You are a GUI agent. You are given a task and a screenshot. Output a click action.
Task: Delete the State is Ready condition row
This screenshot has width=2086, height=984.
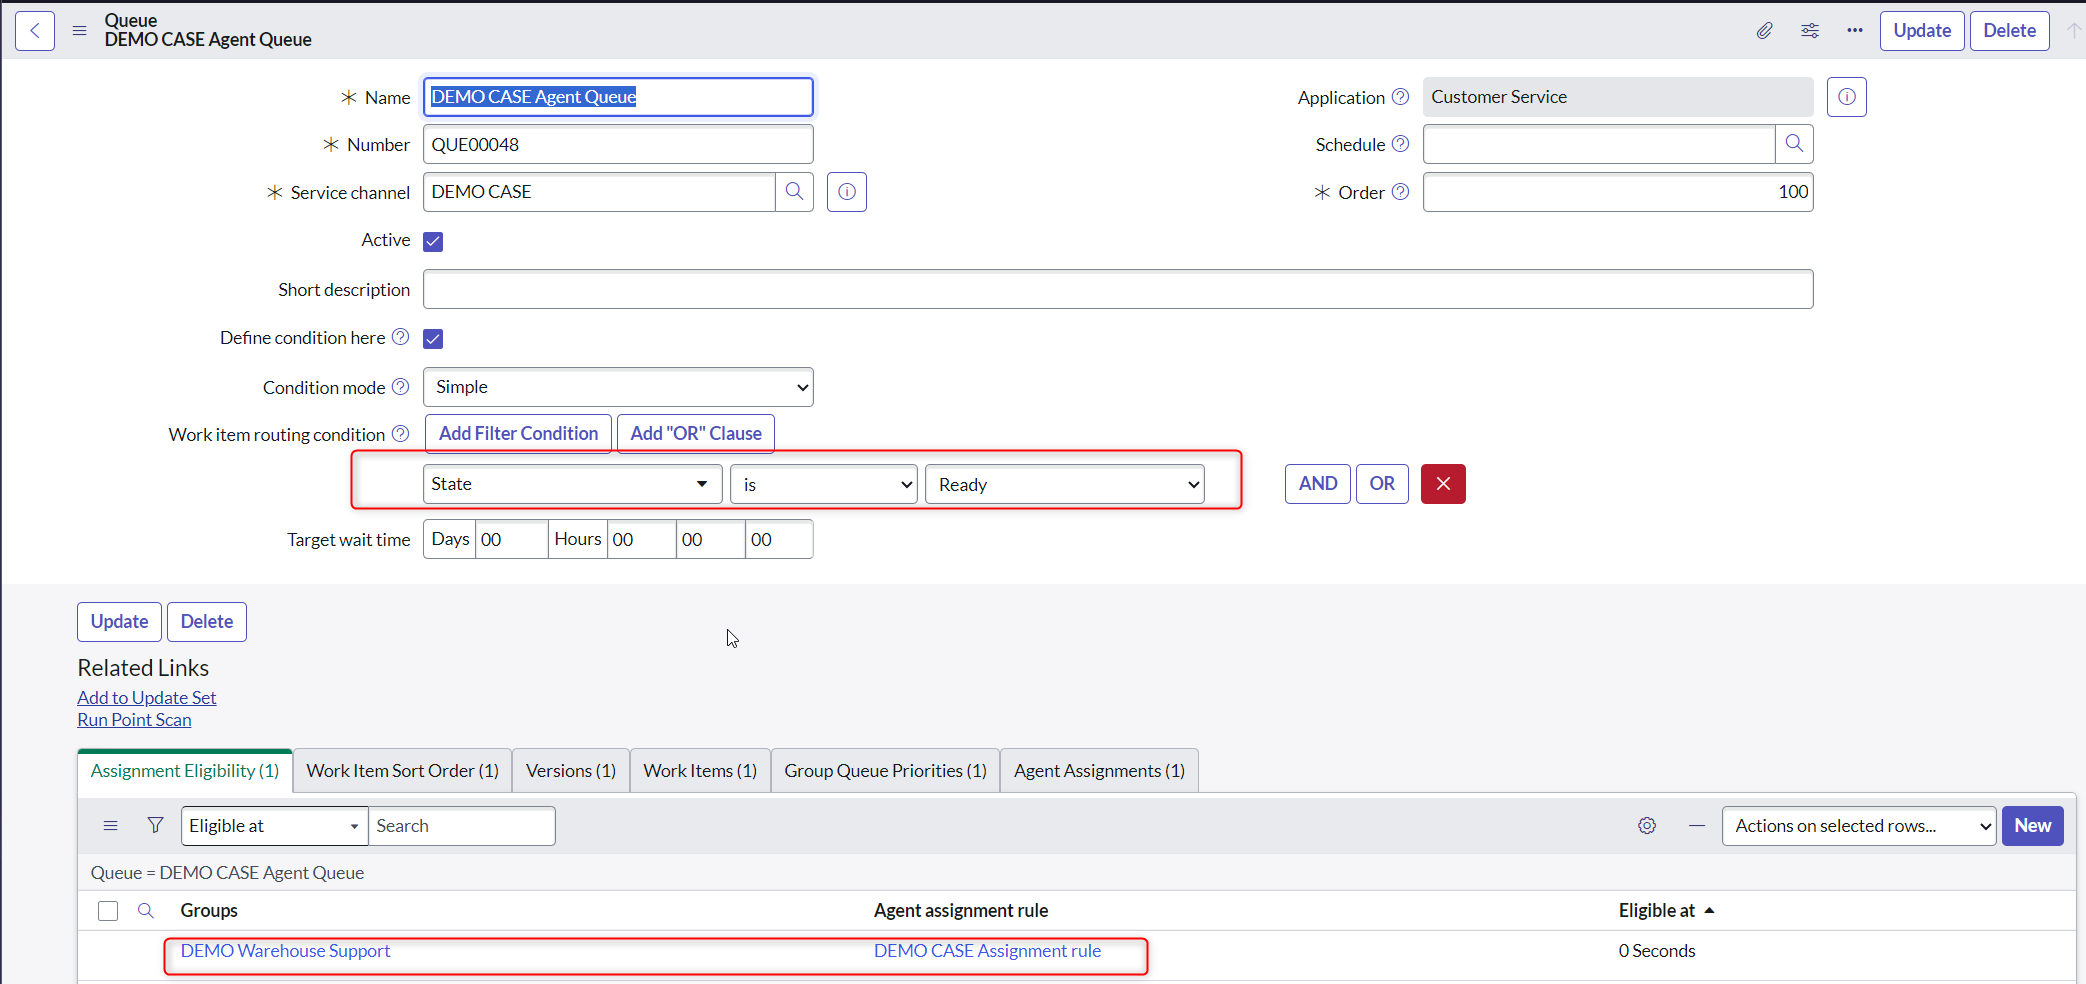(x=1443, y=484)
